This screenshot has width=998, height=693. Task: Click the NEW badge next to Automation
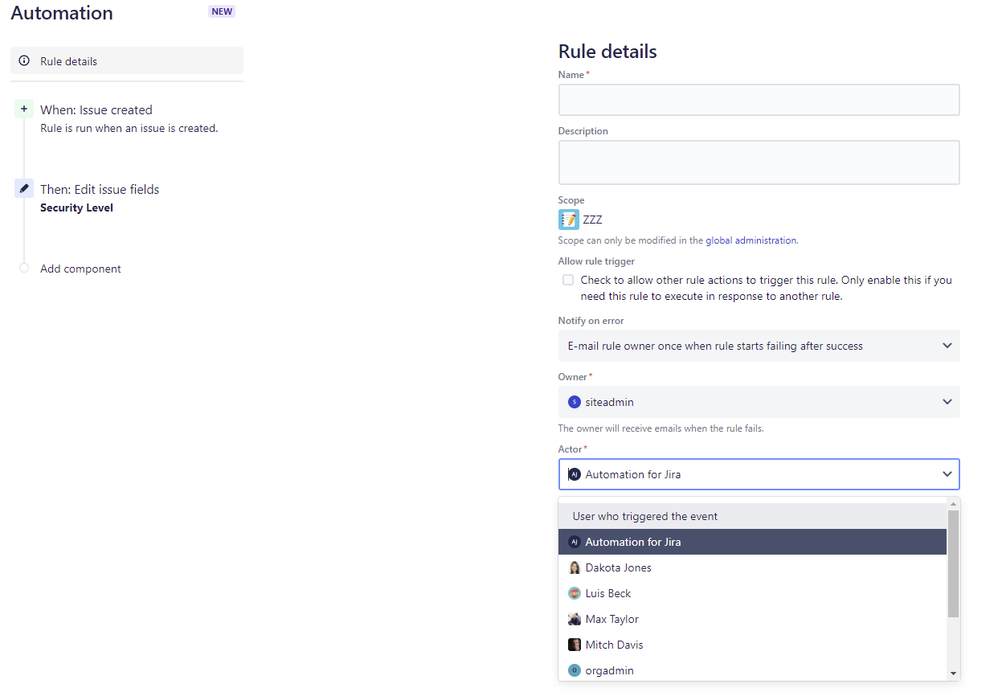coord(221,11)
